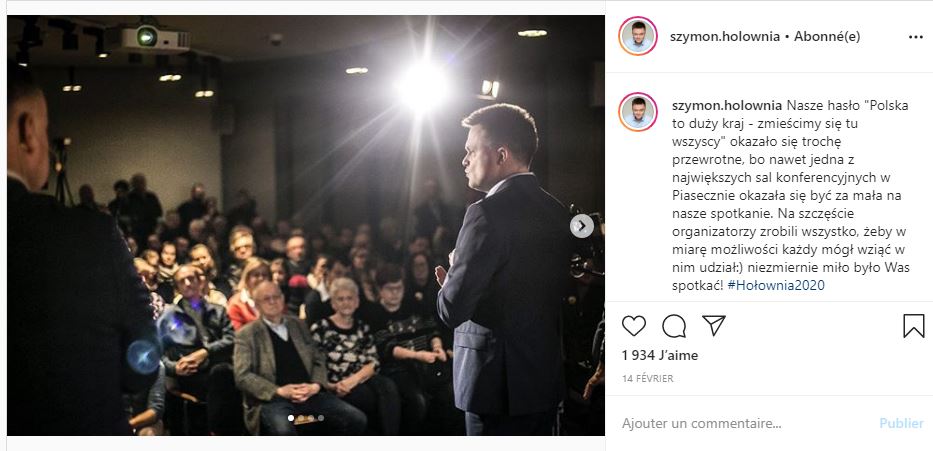Share the post using the paper plane icon
Image resolution: width=933 pixels, height=451 pixels.
point(714,325)
